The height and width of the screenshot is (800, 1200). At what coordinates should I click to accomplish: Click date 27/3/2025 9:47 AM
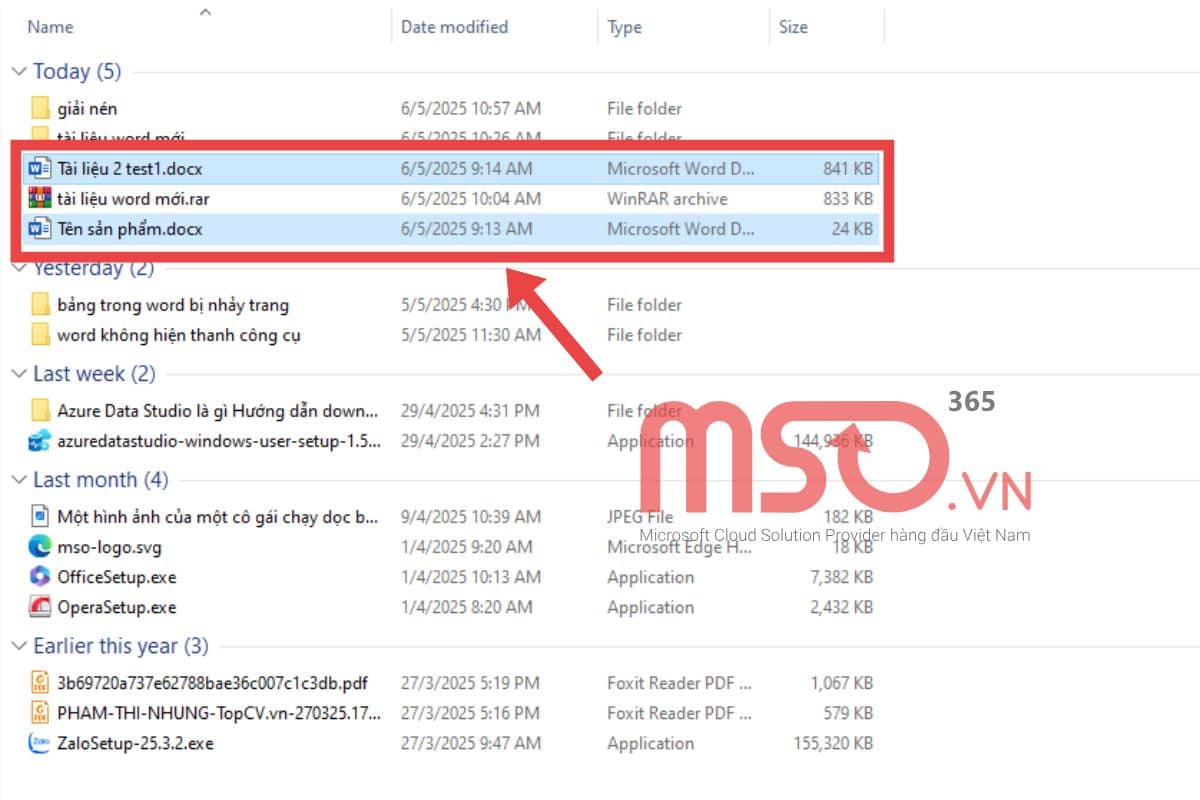pyautogui.click(x=471, y=743)
